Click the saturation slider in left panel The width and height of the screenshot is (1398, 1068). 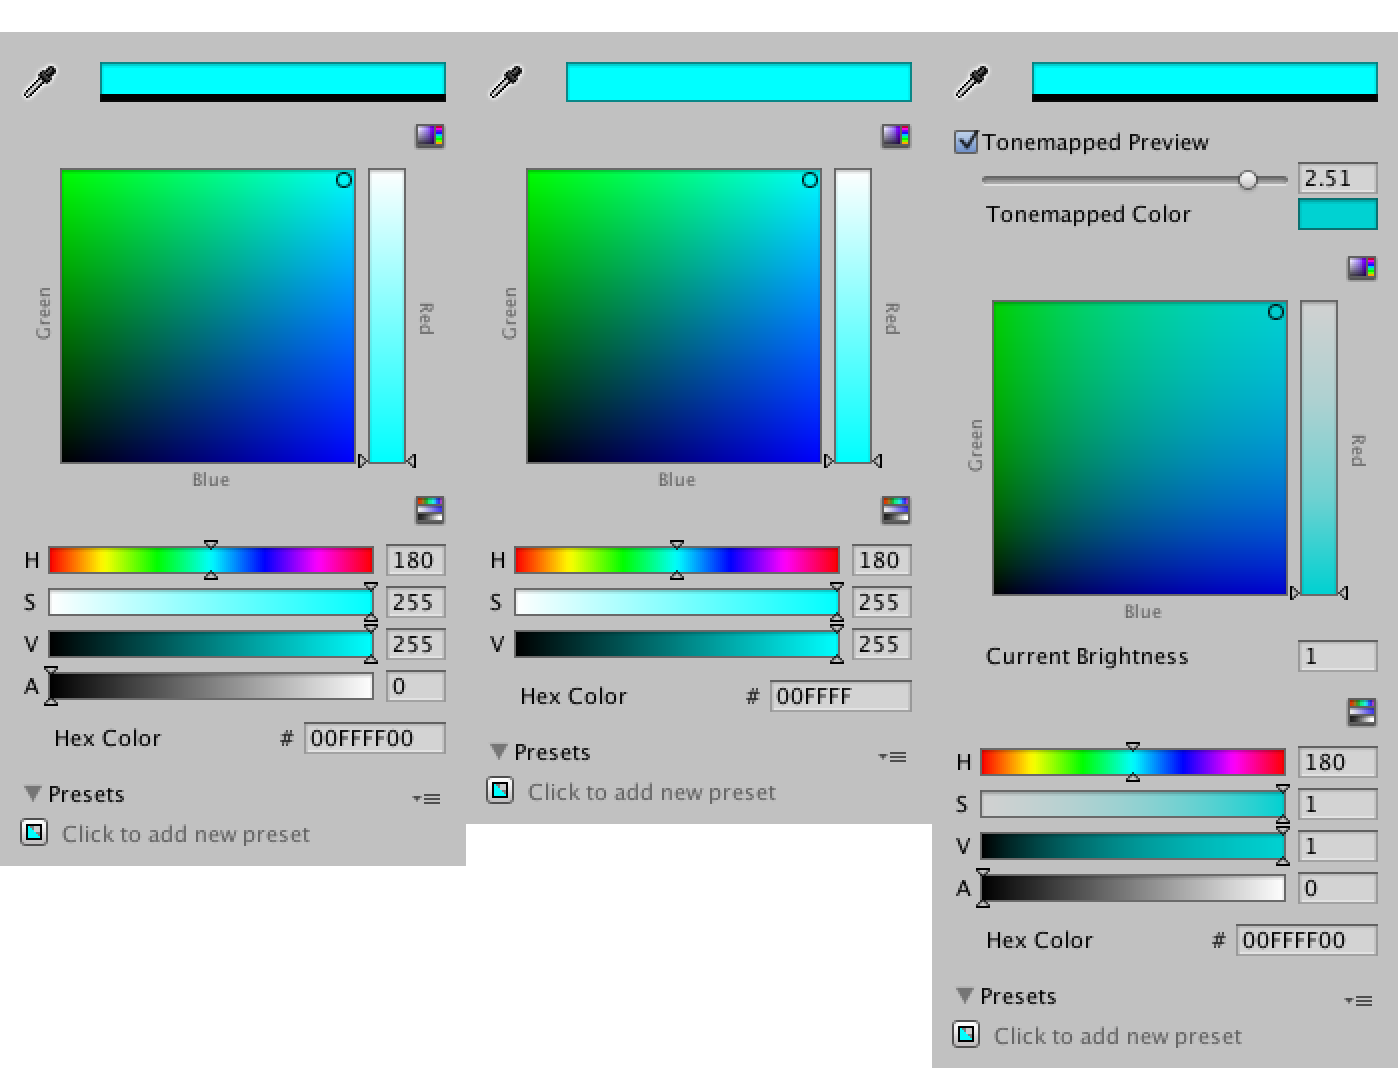tap(211, 602)
